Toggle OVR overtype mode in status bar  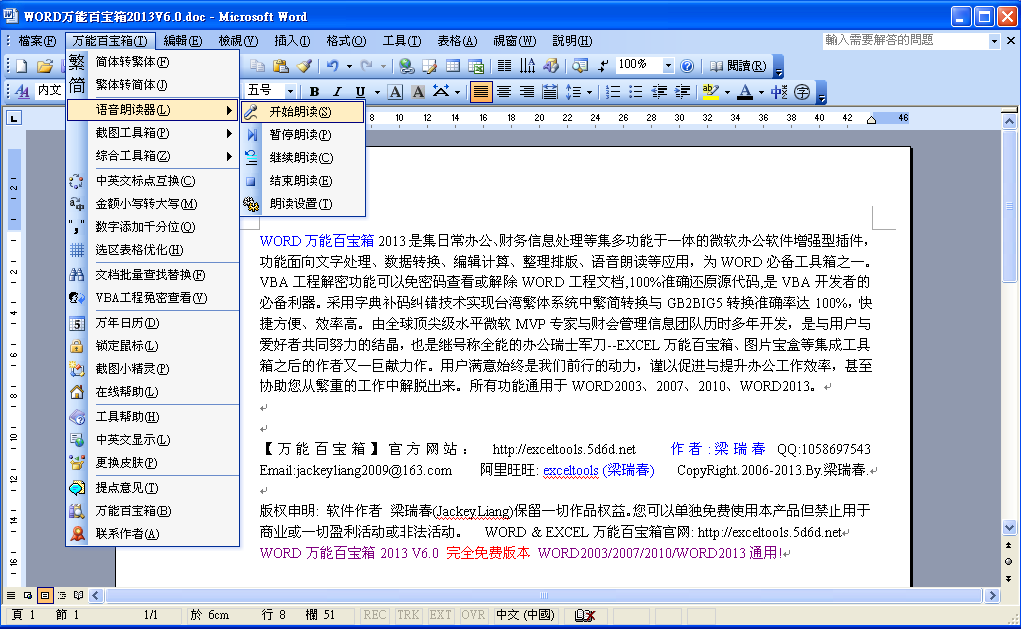tap(473, 615)
